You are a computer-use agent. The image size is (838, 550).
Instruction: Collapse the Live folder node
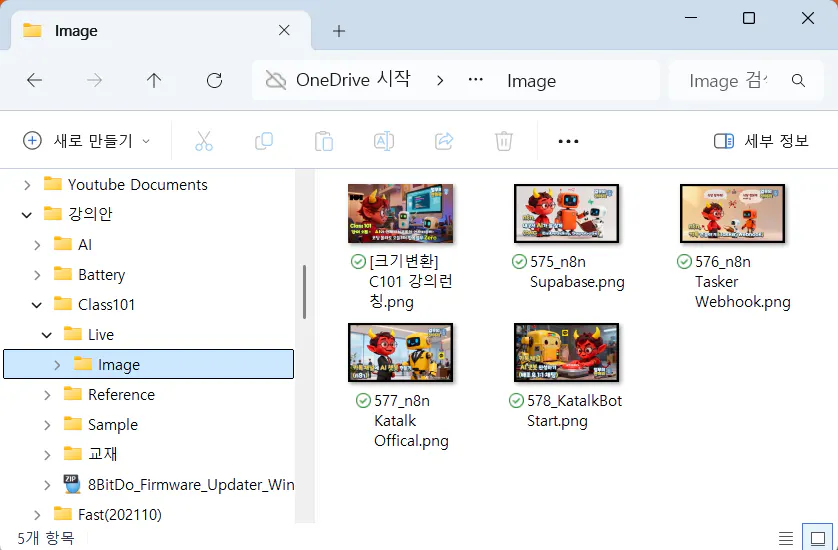[47, 335]
